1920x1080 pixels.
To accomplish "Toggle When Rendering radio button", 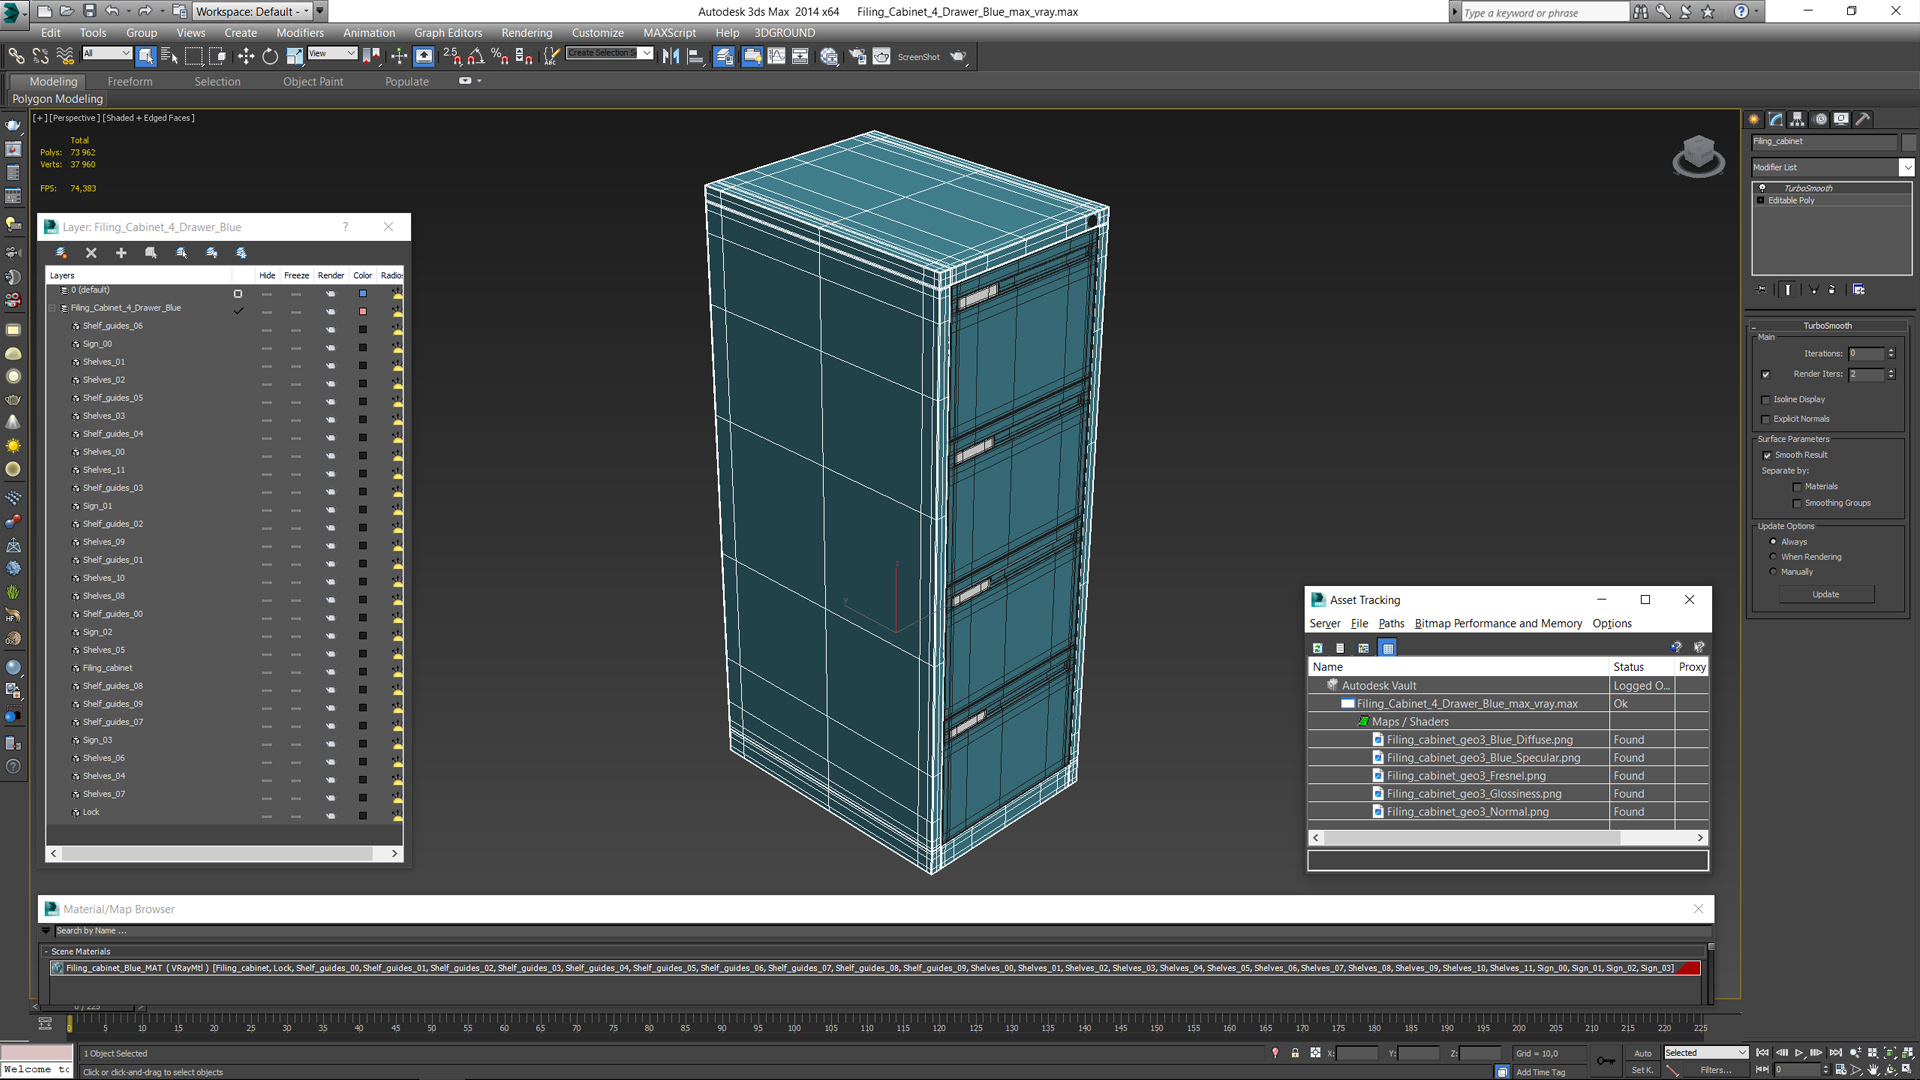I will [x=1774, y=556].
